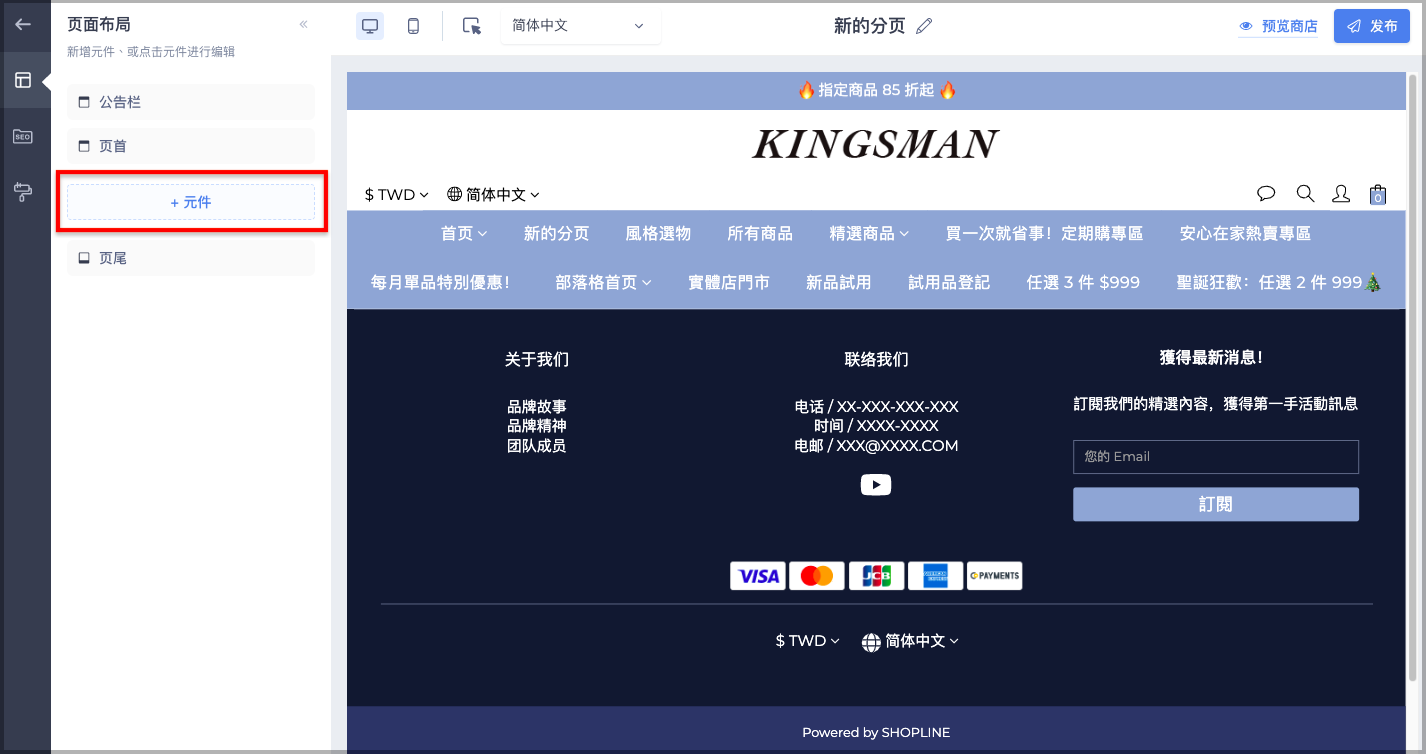This screenshot has height=754, width=1426.
Task: Open the 風格選物 navigation menu item
Action: (x=658, y=234)
